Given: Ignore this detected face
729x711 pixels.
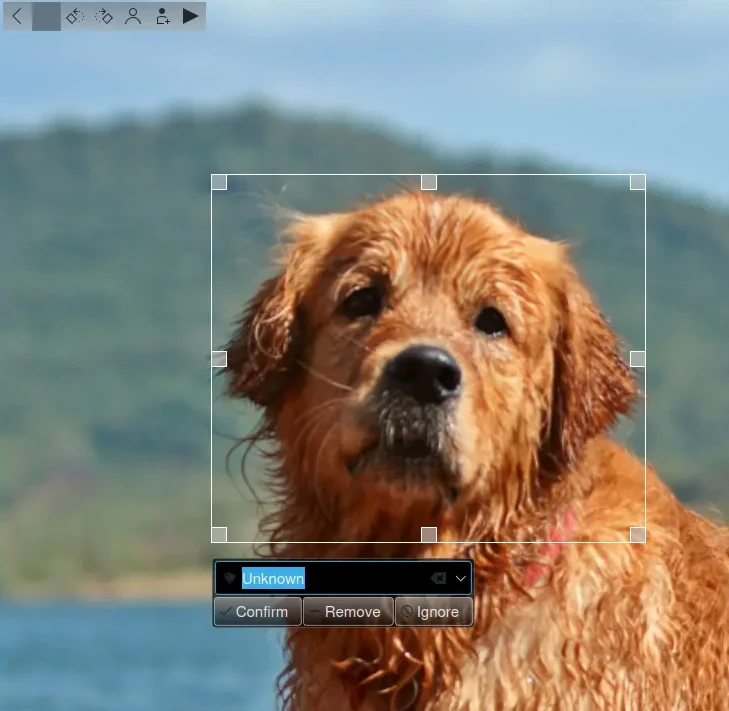Looking at the screenshot, I should pyautogui.click(x=433, y=612).
